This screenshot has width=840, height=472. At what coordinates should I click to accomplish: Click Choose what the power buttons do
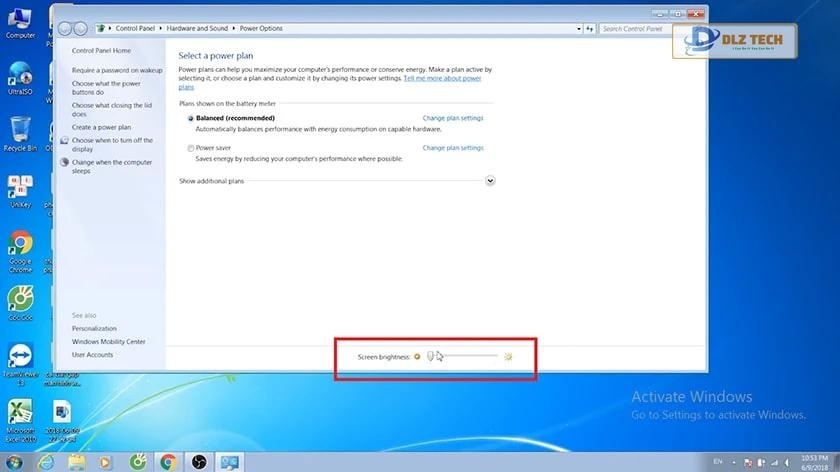pos(106,88)
